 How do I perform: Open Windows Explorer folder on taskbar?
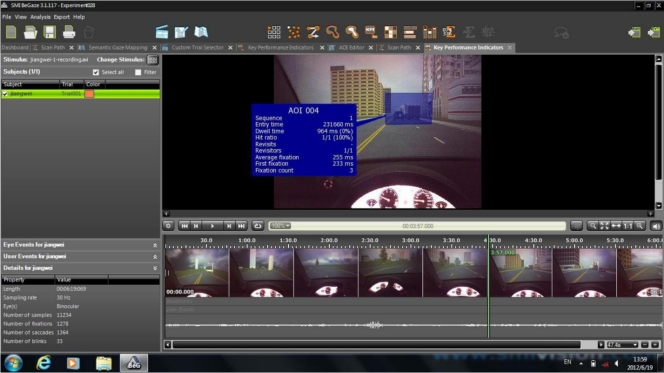click(x=103, y=363)
